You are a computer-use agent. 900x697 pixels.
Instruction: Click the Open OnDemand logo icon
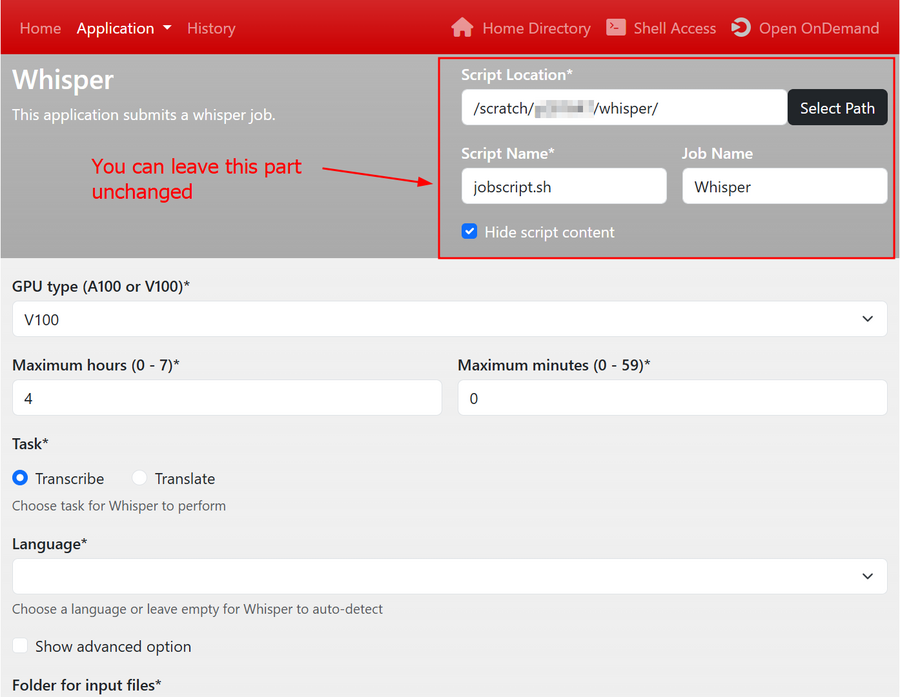[x=741, y=28]
